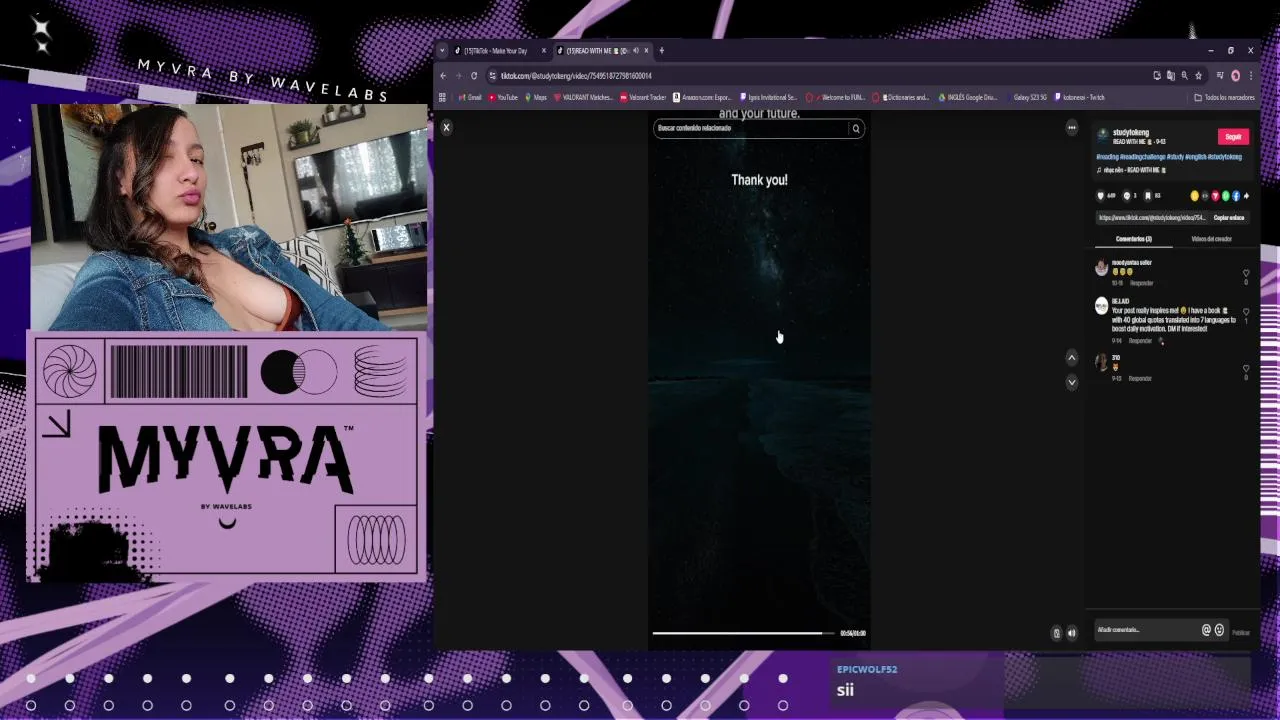Click the Publicar button

1241,632
